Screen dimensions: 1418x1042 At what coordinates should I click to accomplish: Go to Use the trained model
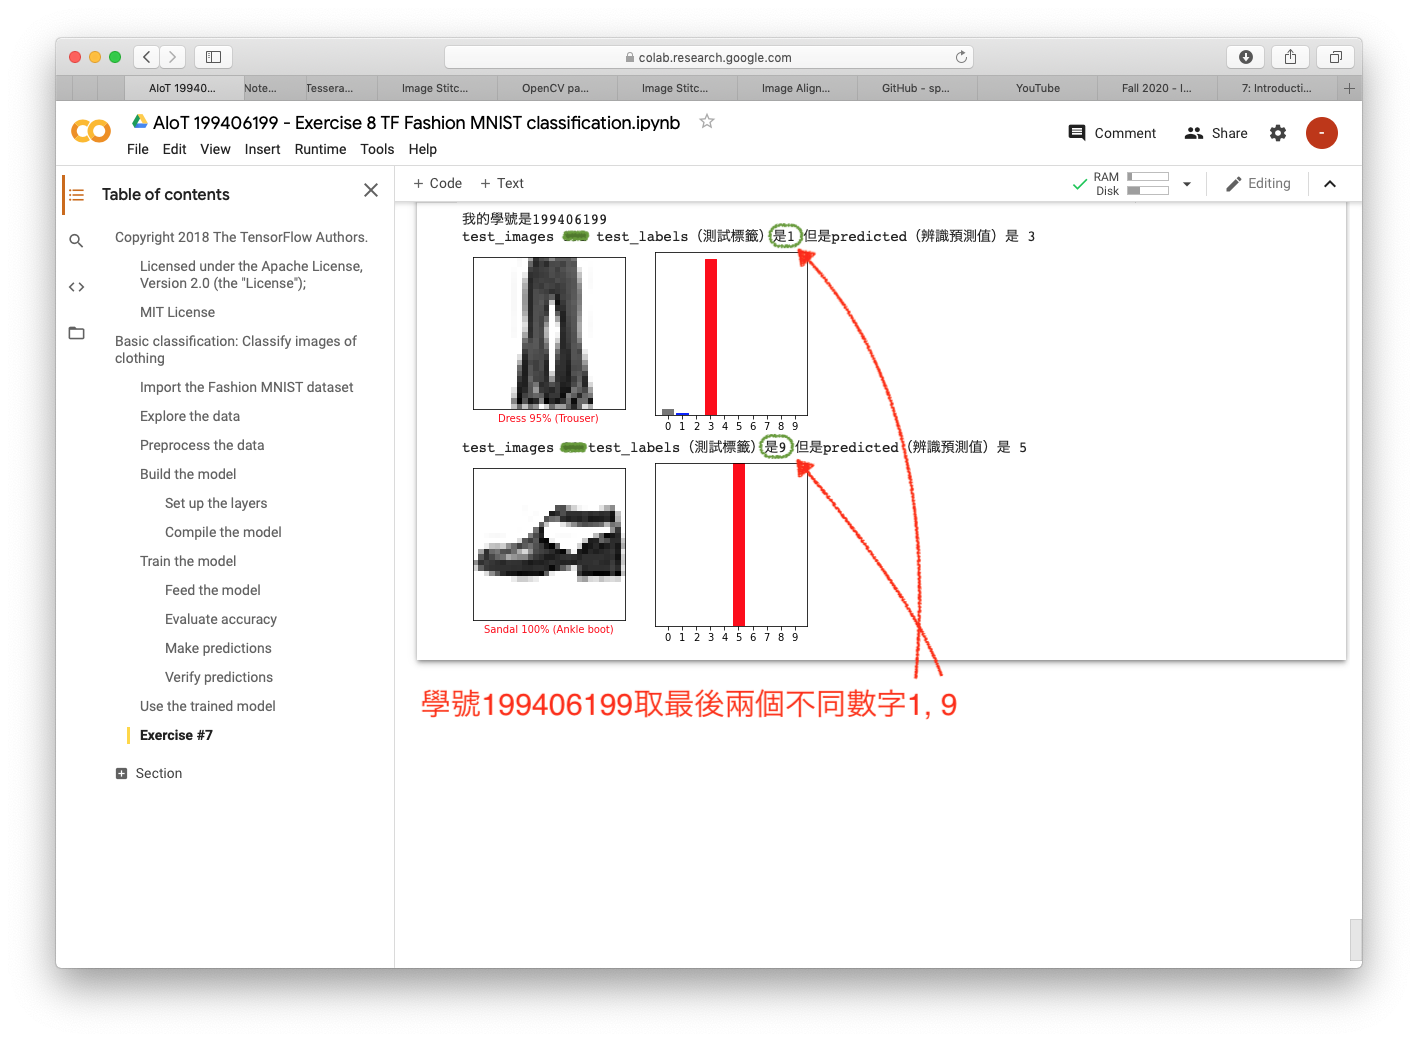coord(208,706)
